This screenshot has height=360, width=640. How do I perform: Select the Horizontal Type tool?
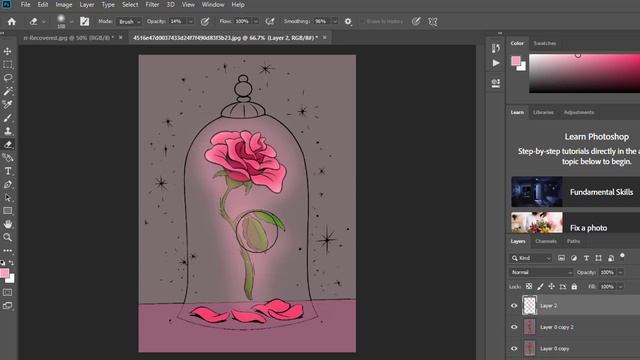[x=7, y=171]
